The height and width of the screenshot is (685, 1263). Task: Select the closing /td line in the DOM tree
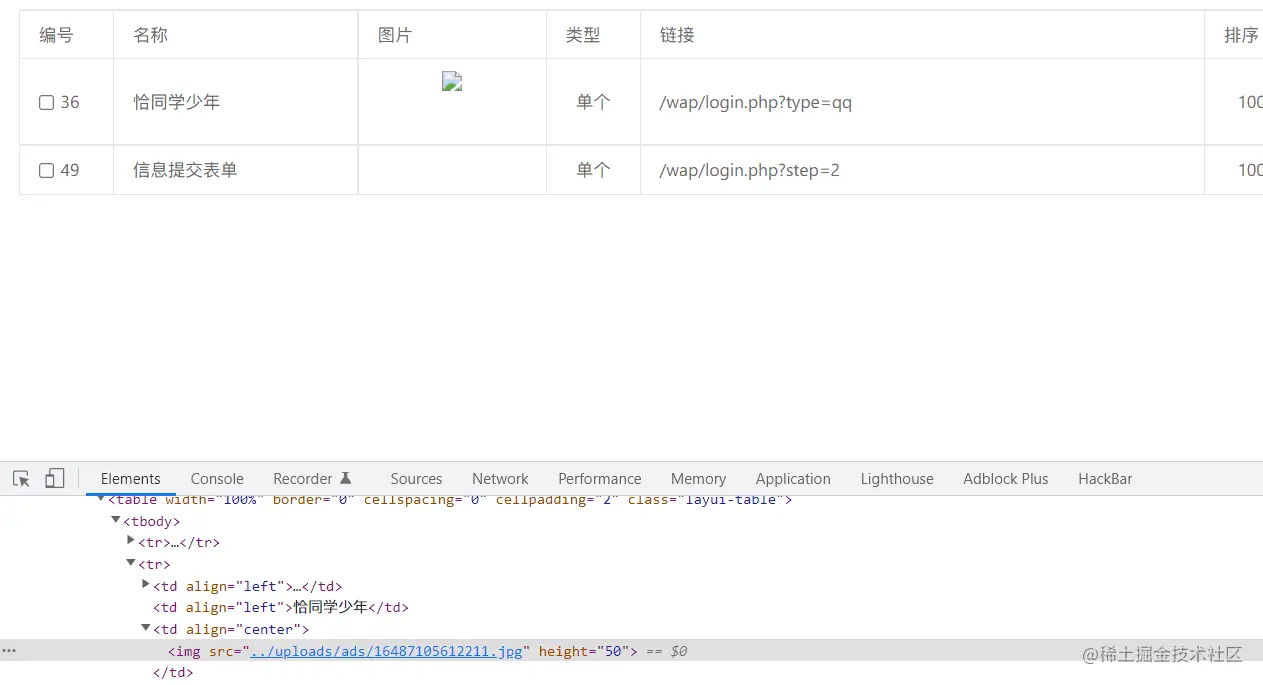click(173, 672)
